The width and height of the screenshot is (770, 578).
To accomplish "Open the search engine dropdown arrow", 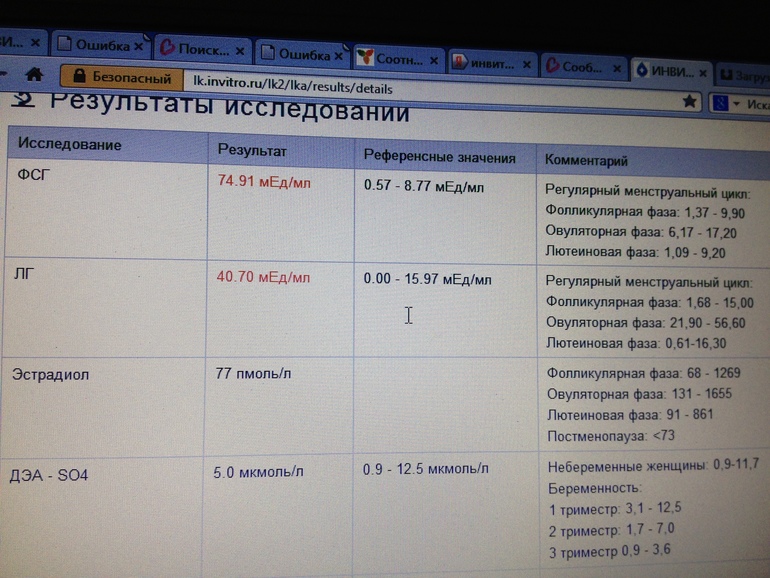I will pyautogui.click(x=736, y=104).
